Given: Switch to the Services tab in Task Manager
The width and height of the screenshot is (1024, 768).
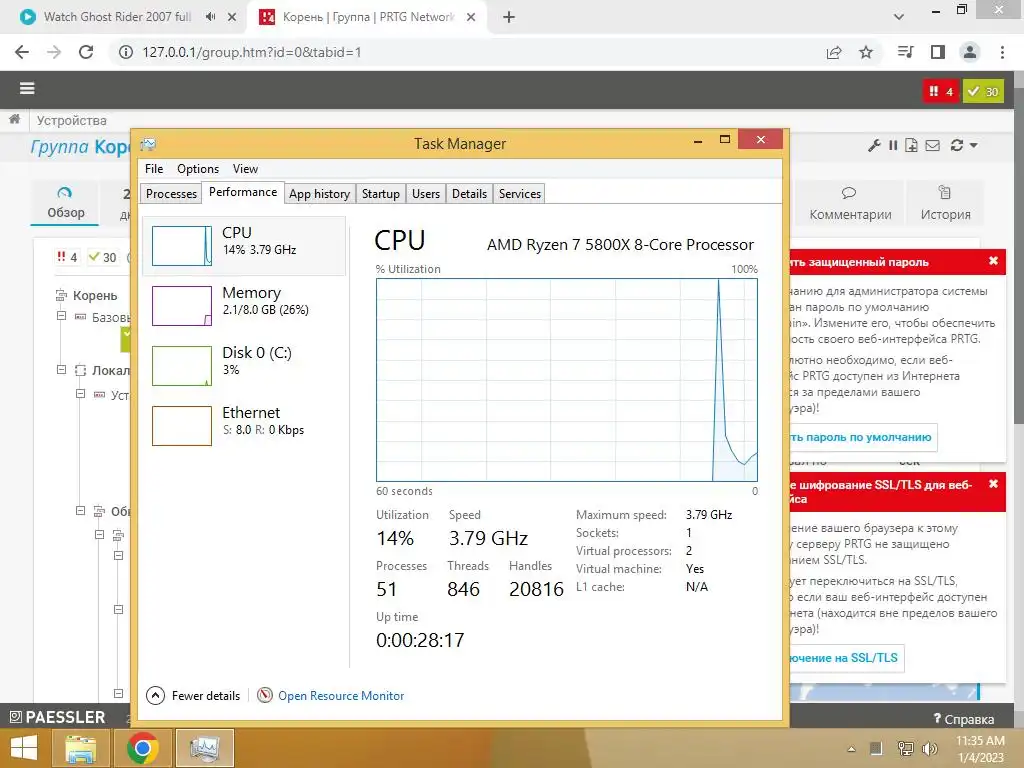Looking at the screenshot, I should click(x=520, y=193).
